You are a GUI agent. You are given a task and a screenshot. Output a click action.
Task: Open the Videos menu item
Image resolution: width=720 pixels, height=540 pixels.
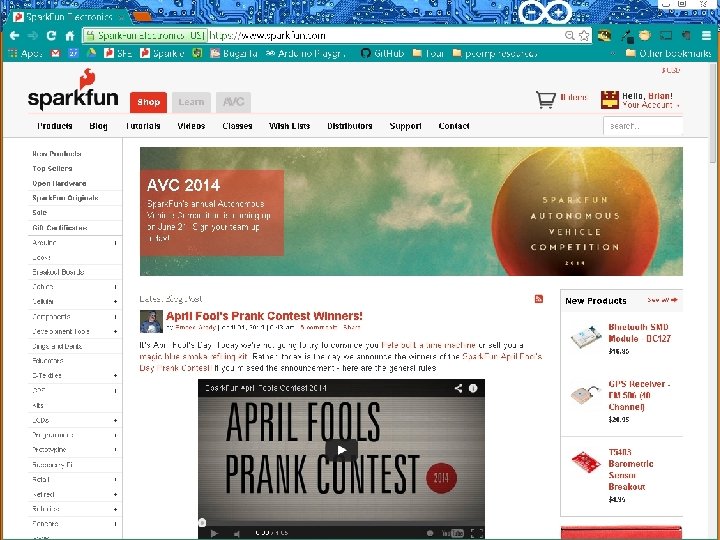point(191,126)
